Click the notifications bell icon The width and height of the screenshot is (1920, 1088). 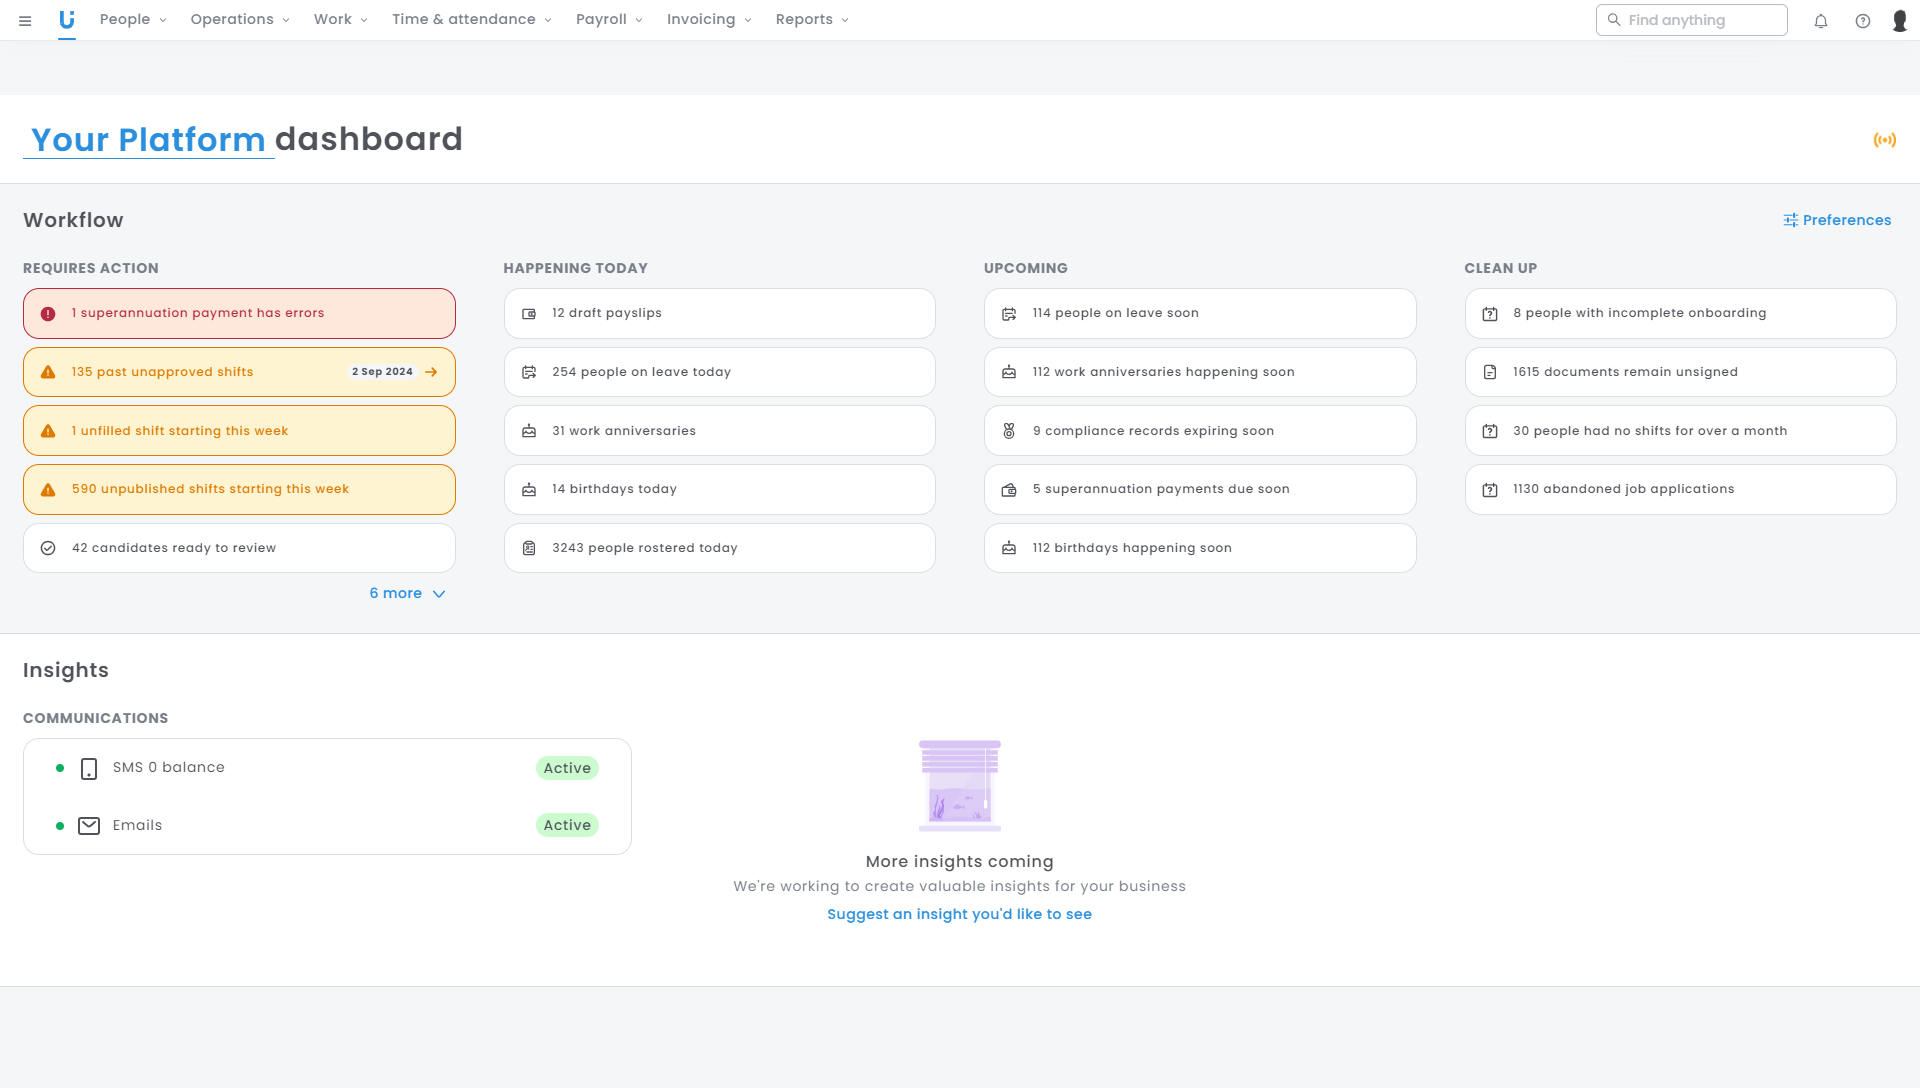point(1821,21)
